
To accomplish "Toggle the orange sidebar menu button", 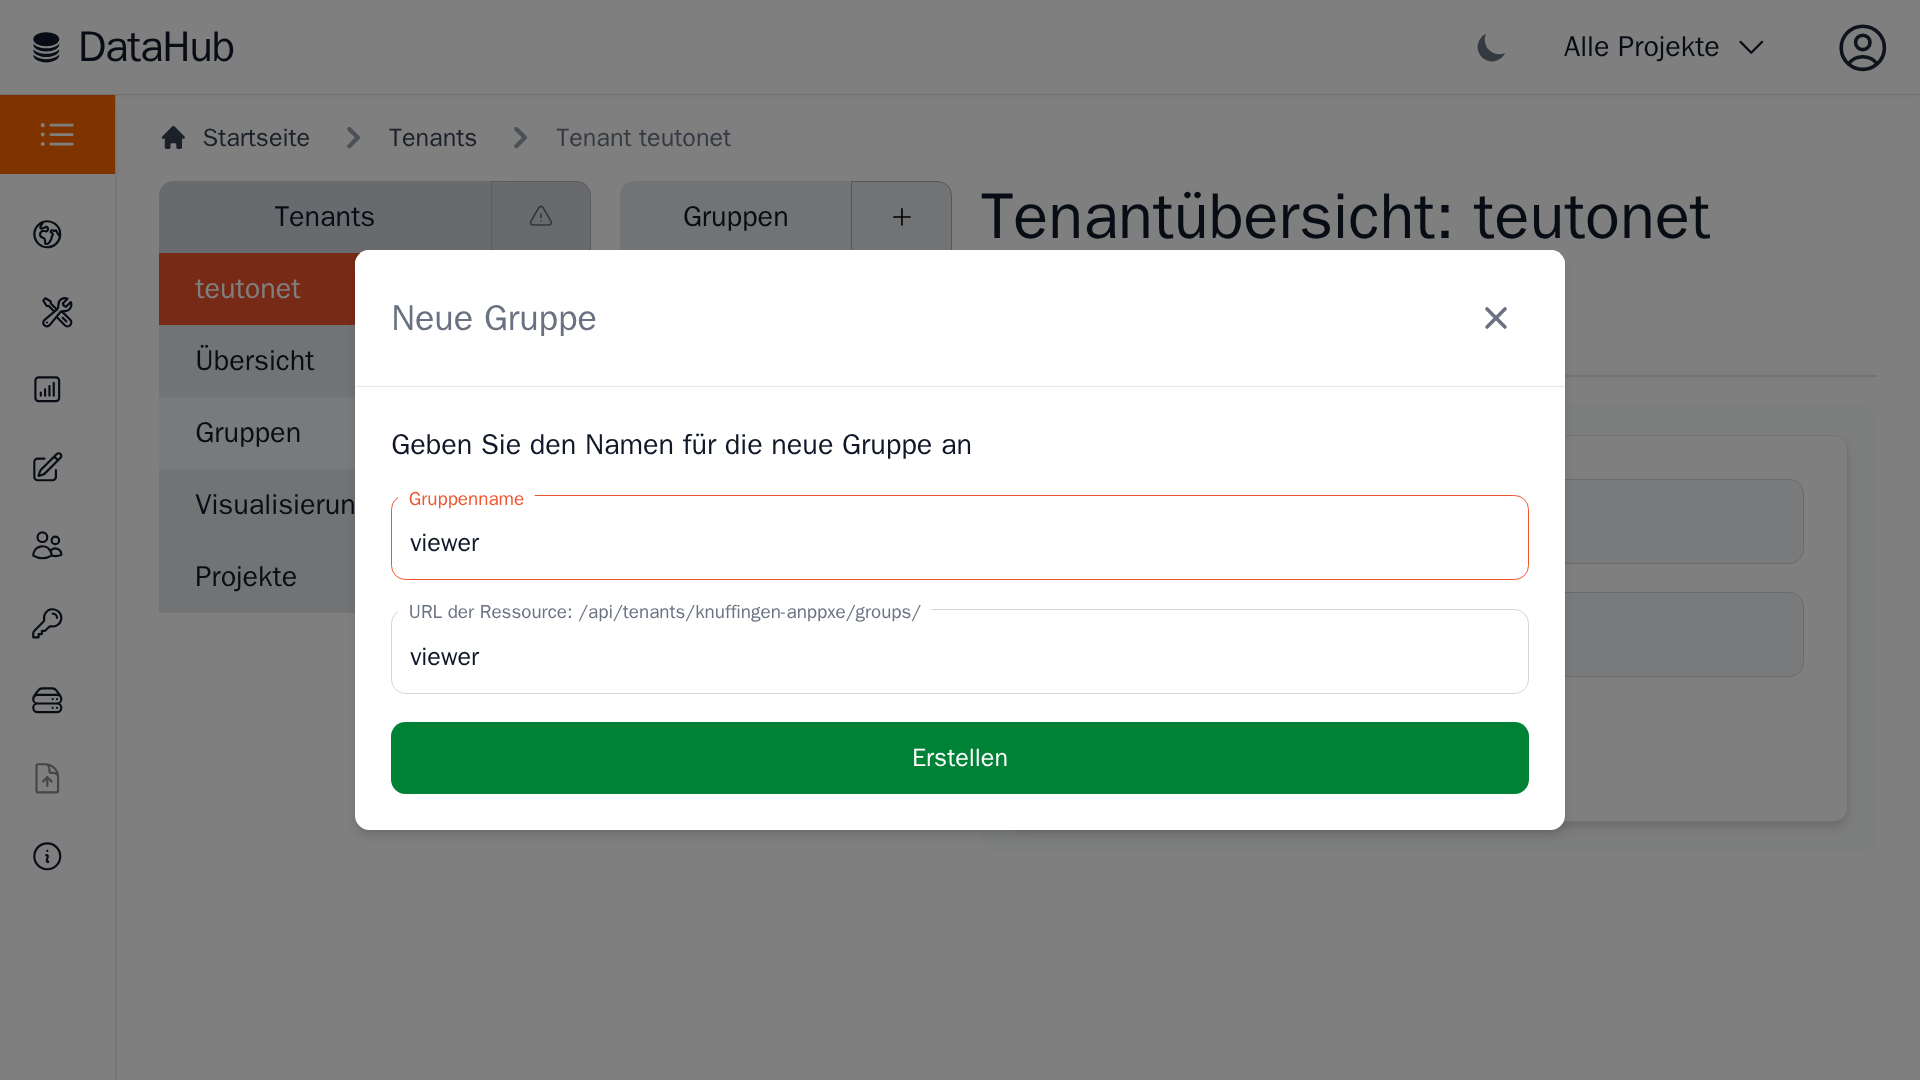I will (57, 134).
